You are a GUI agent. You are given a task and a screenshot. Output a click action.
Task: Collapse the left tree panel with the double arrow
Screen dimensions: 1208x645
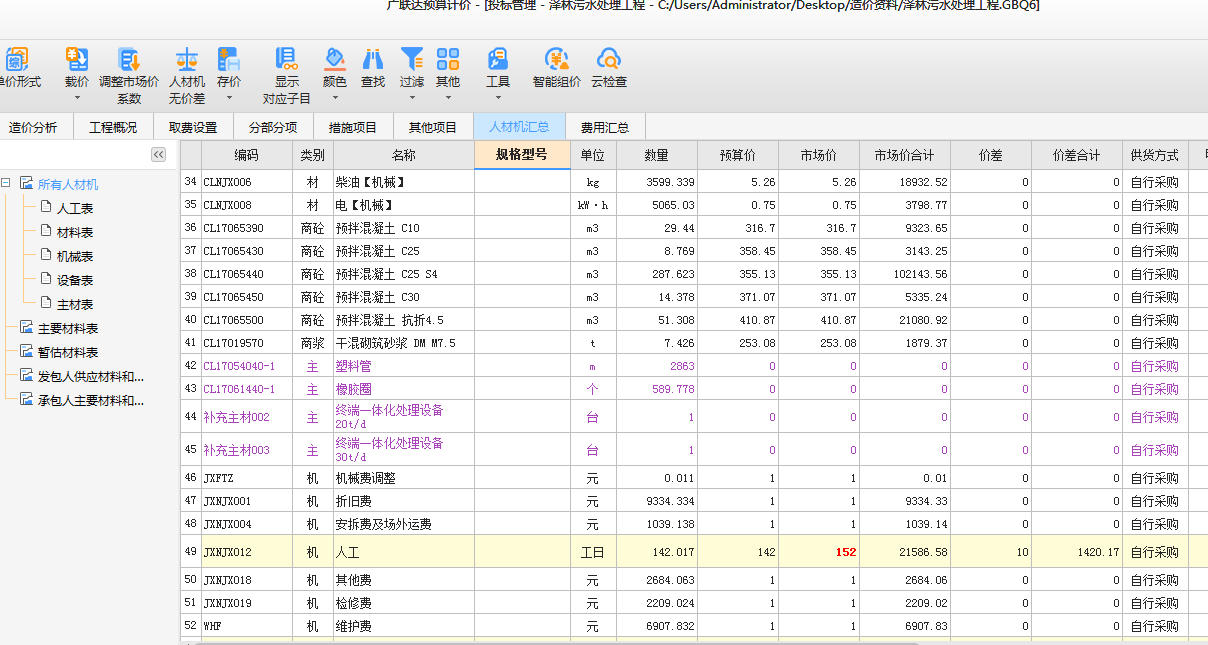[x=158, y=154]
